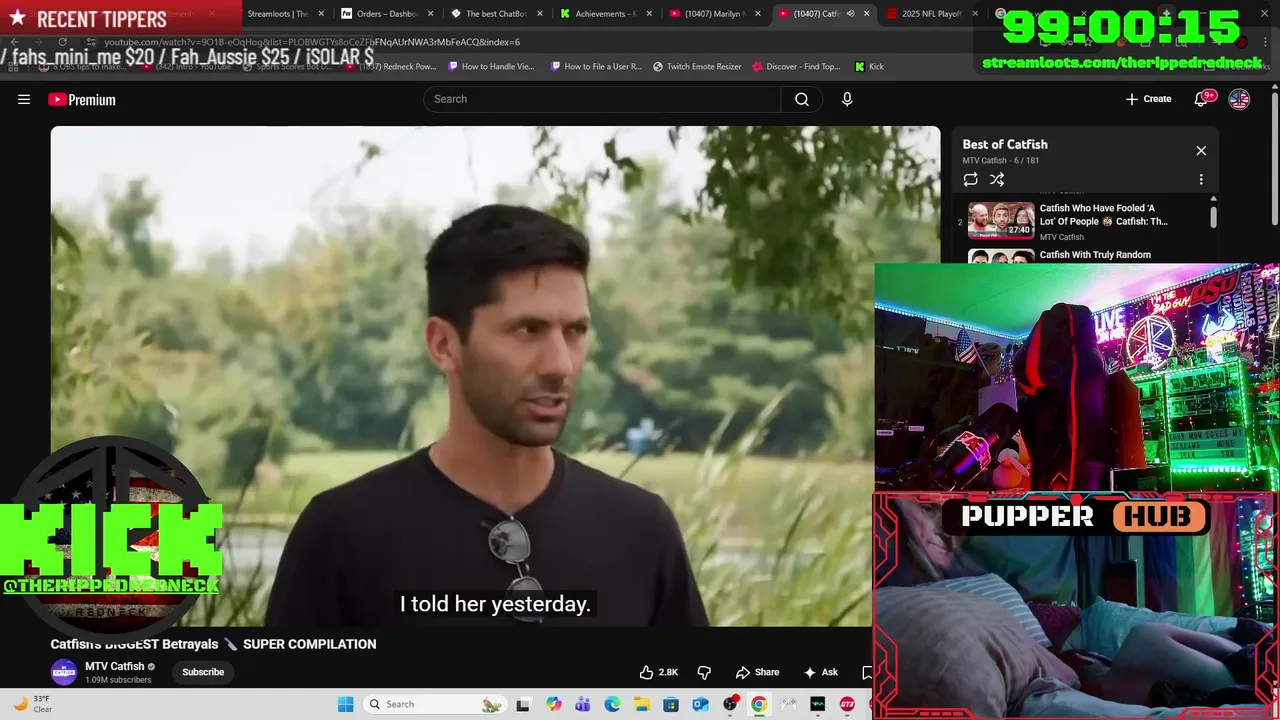Start voice search with the microphone
The height and width of the screenshot is (720, 1280).
847,99
